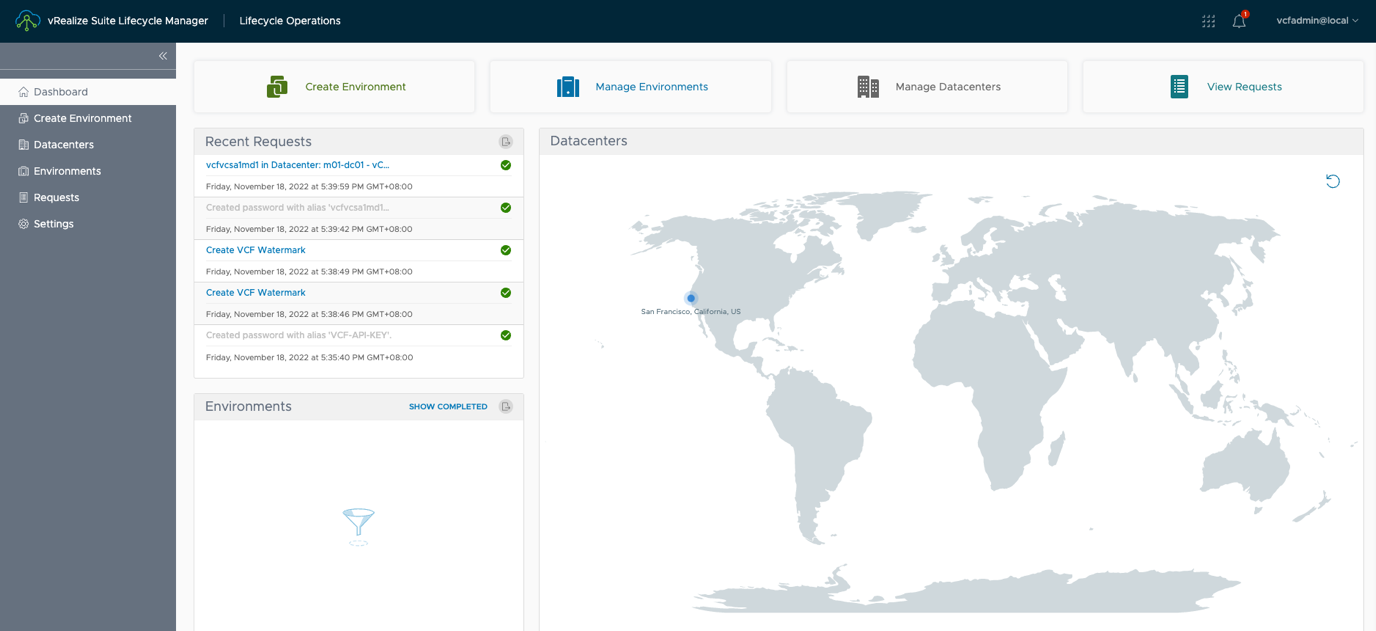
Task: Open the Create Environment card label
Action: (355, 87)
